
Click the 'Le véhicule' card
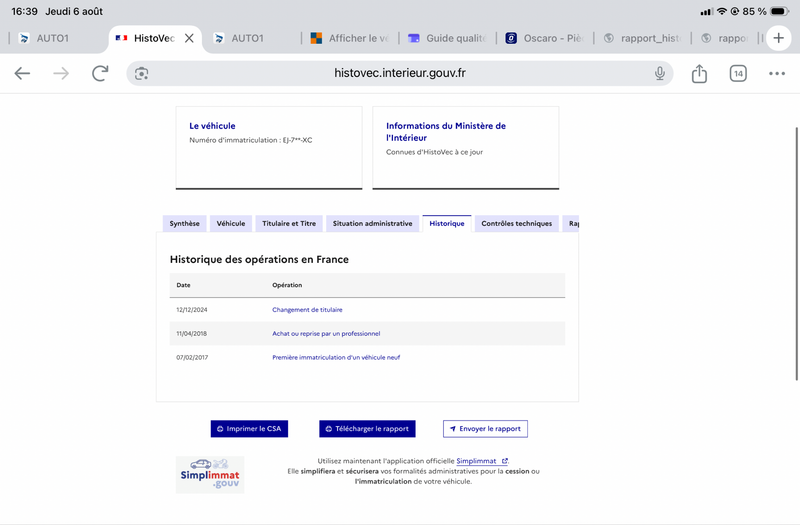[269, 147]
